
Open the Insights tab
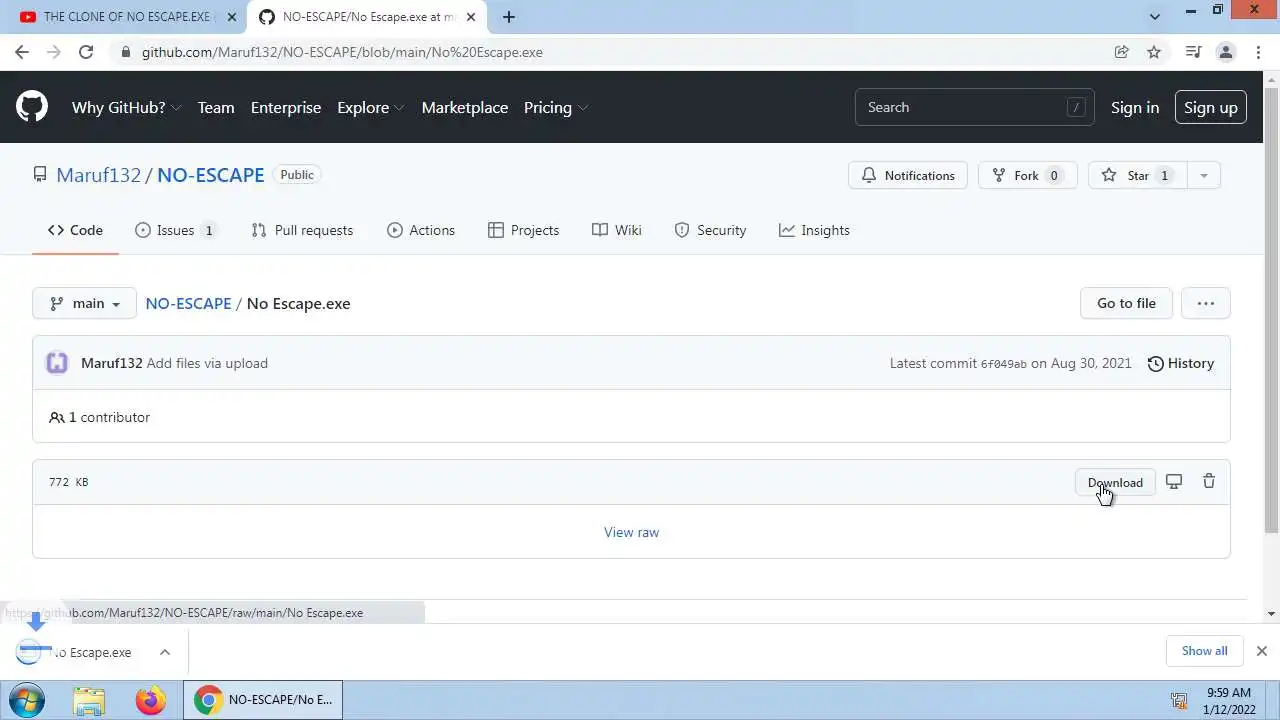[x=814, y=230]
